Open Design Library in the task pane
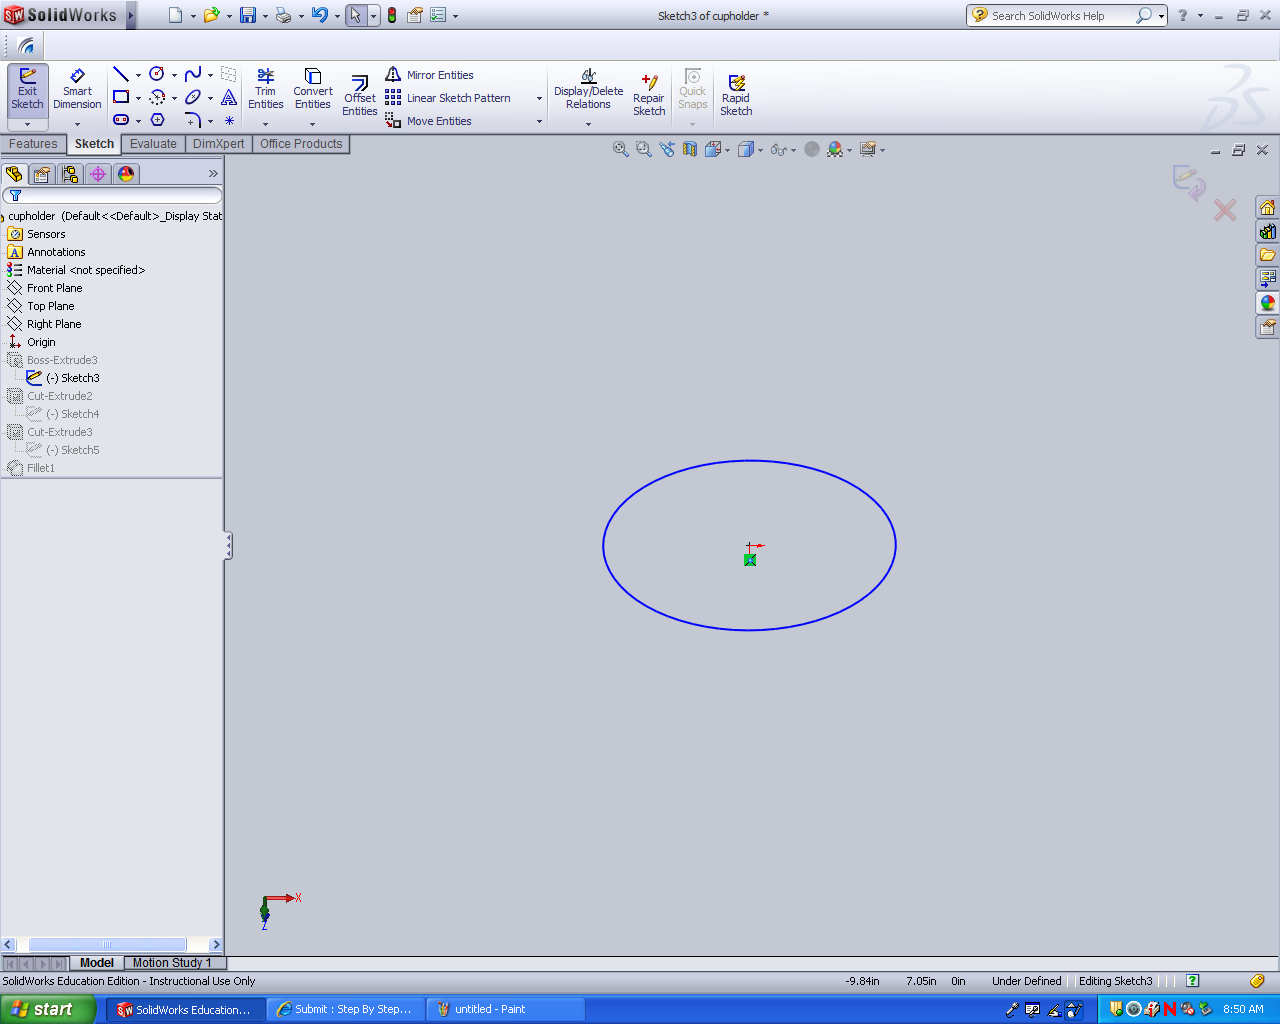1280x1024 pixels. [1268, 231]
